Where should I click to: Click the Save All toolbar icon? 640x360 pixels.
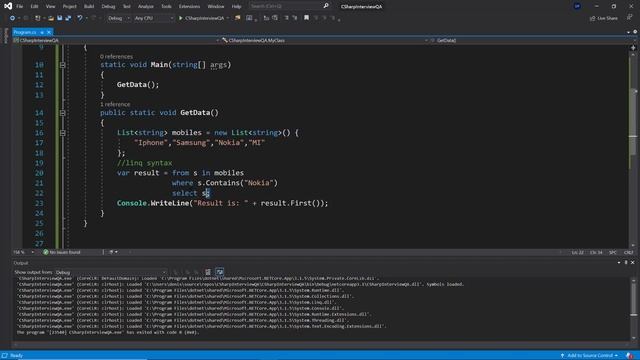click(x=68, y=18)
